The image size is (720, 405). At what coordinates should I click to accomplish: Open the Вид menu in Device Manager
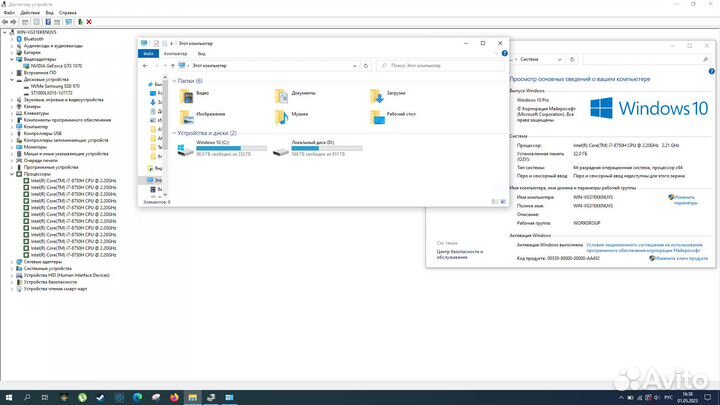[50, 13]
